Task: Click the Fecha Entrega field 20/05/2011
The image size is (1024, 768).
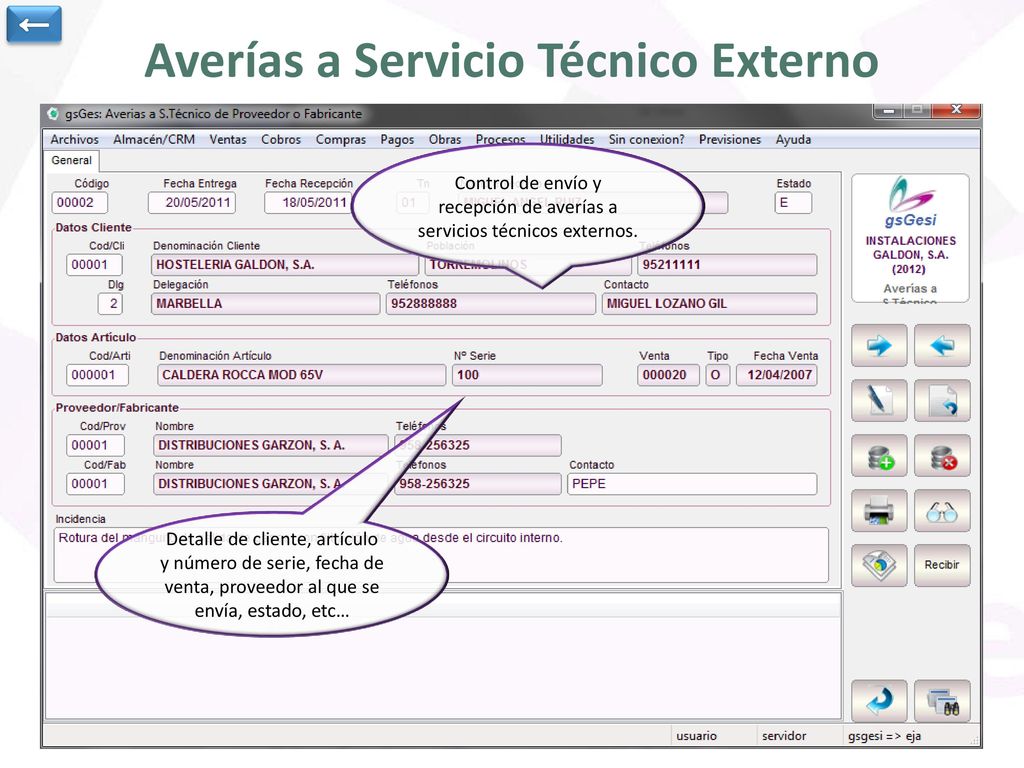Action: 192,202
